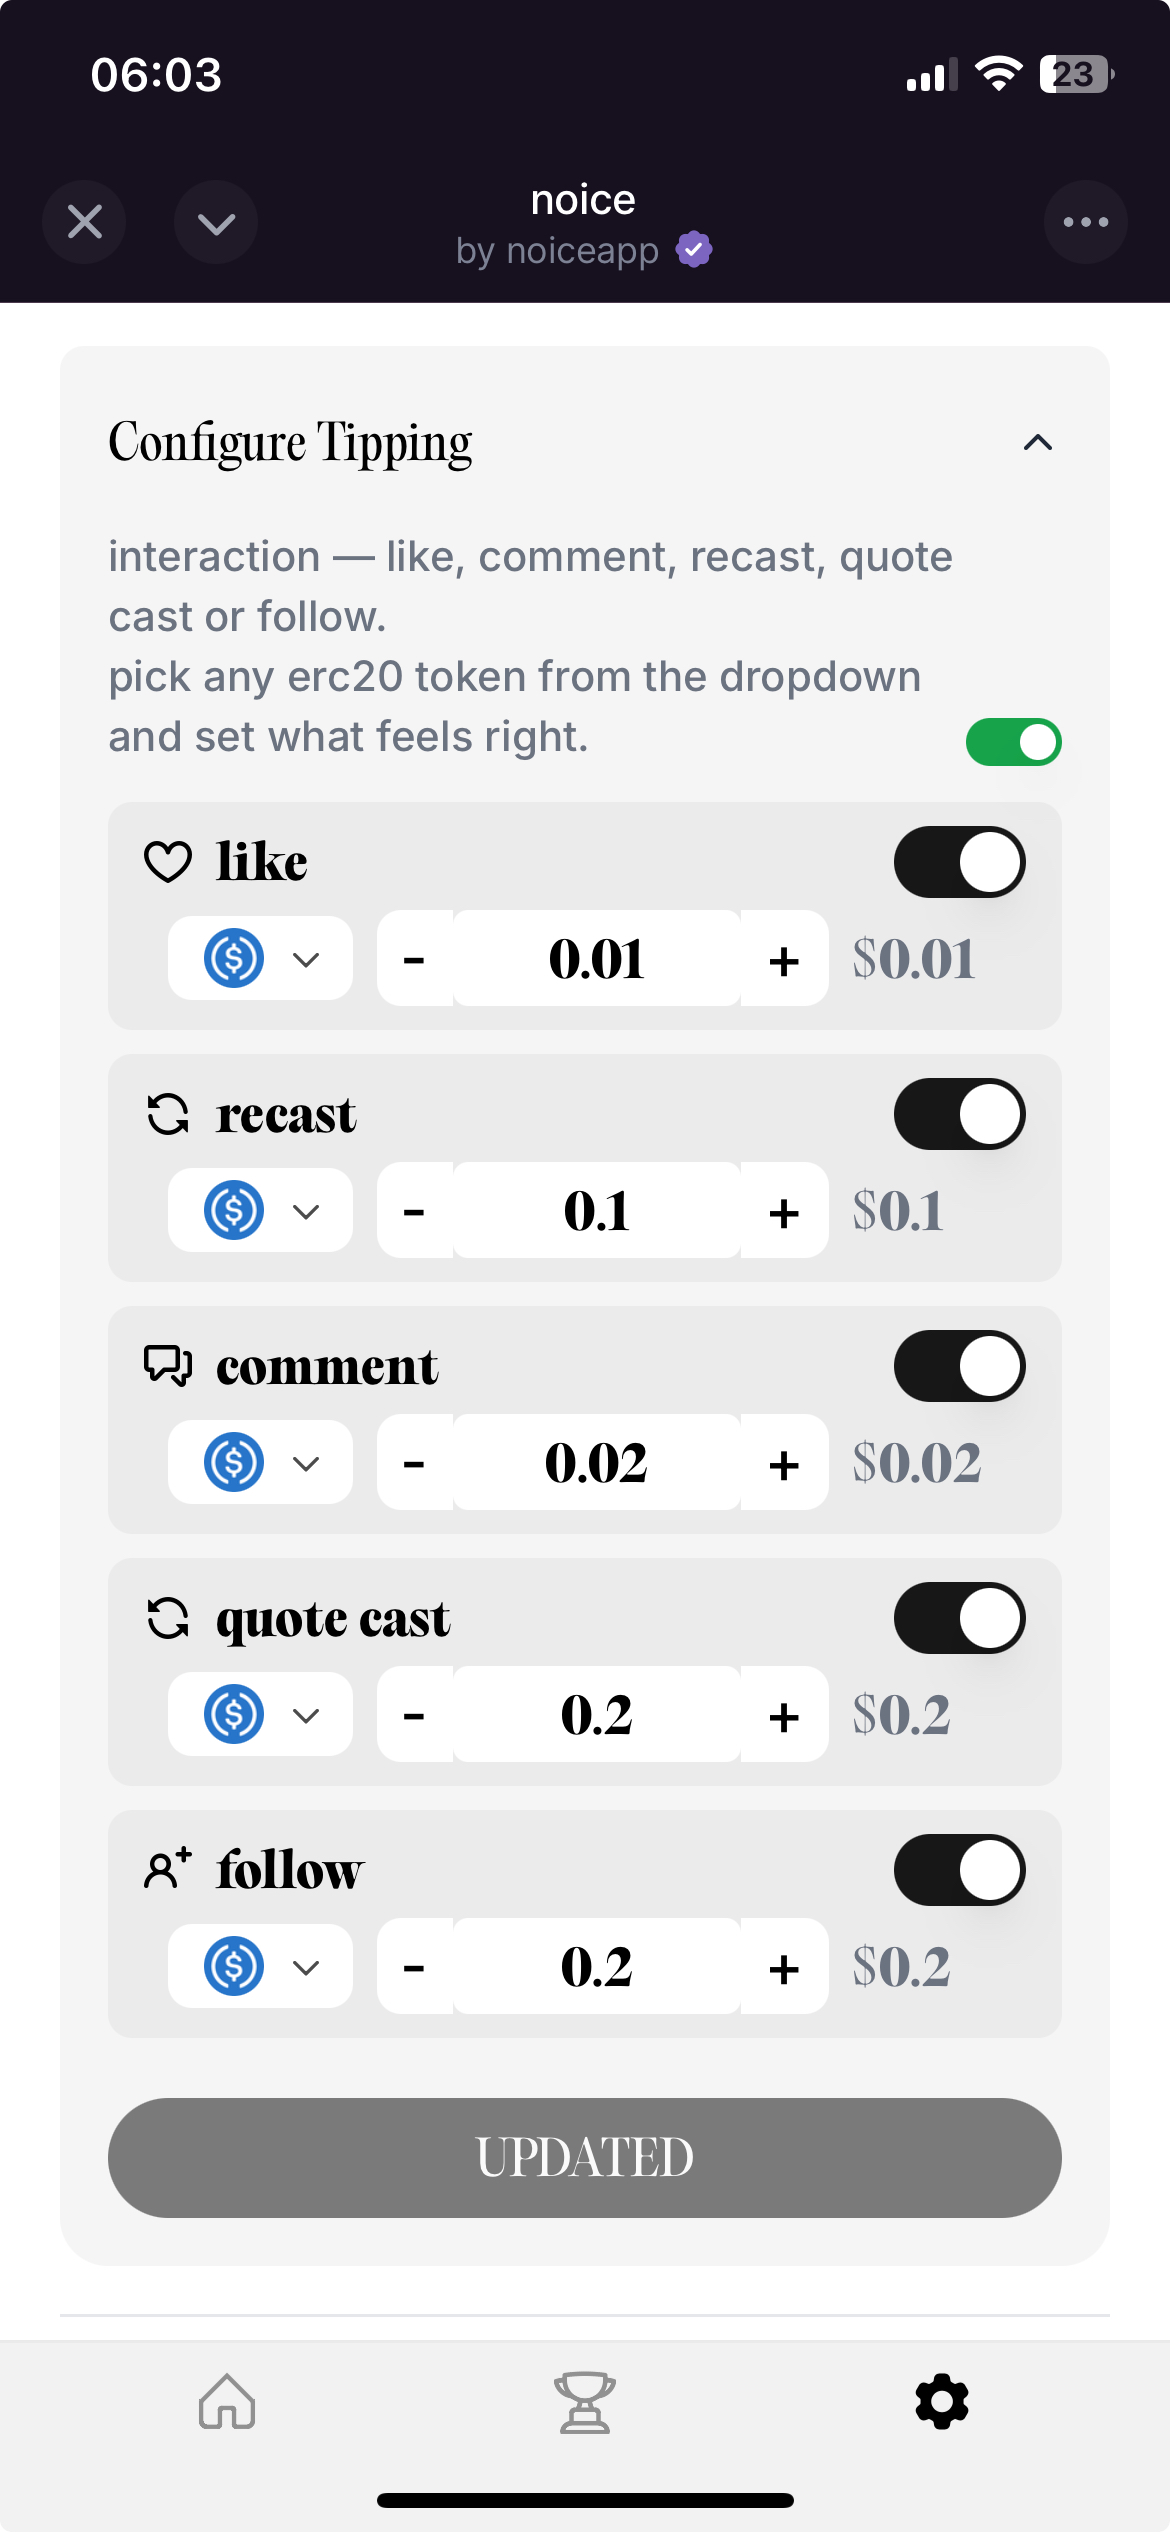The image size is (1170, 2532).
Task: Turn off the like tipping toggle
Action: 959,862
